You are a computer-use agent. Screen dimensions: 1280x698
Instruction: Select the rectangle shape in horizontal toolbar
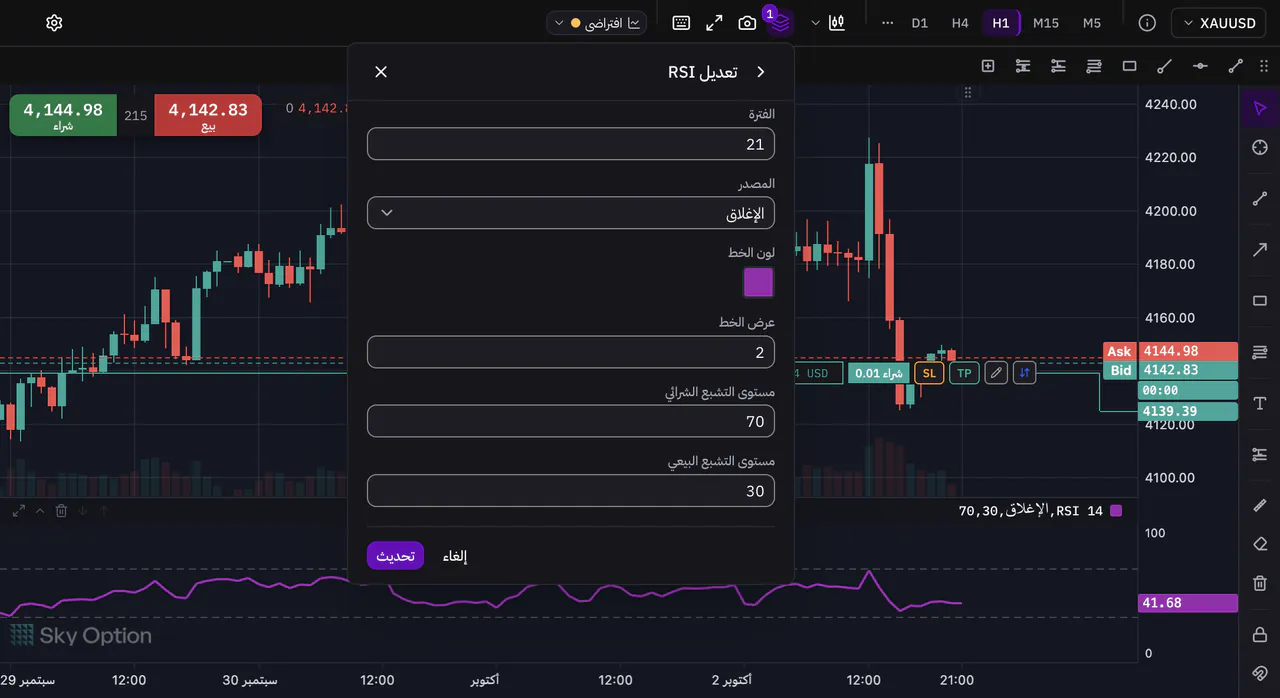click(1130, 66)
